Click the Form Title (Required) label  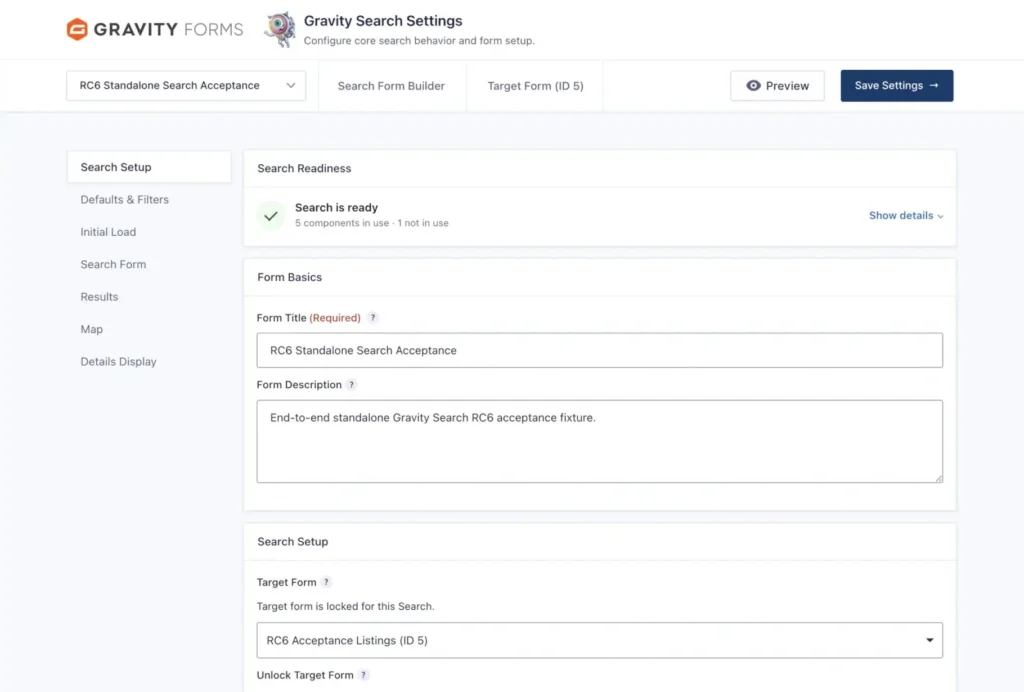[x=308, y=318]
